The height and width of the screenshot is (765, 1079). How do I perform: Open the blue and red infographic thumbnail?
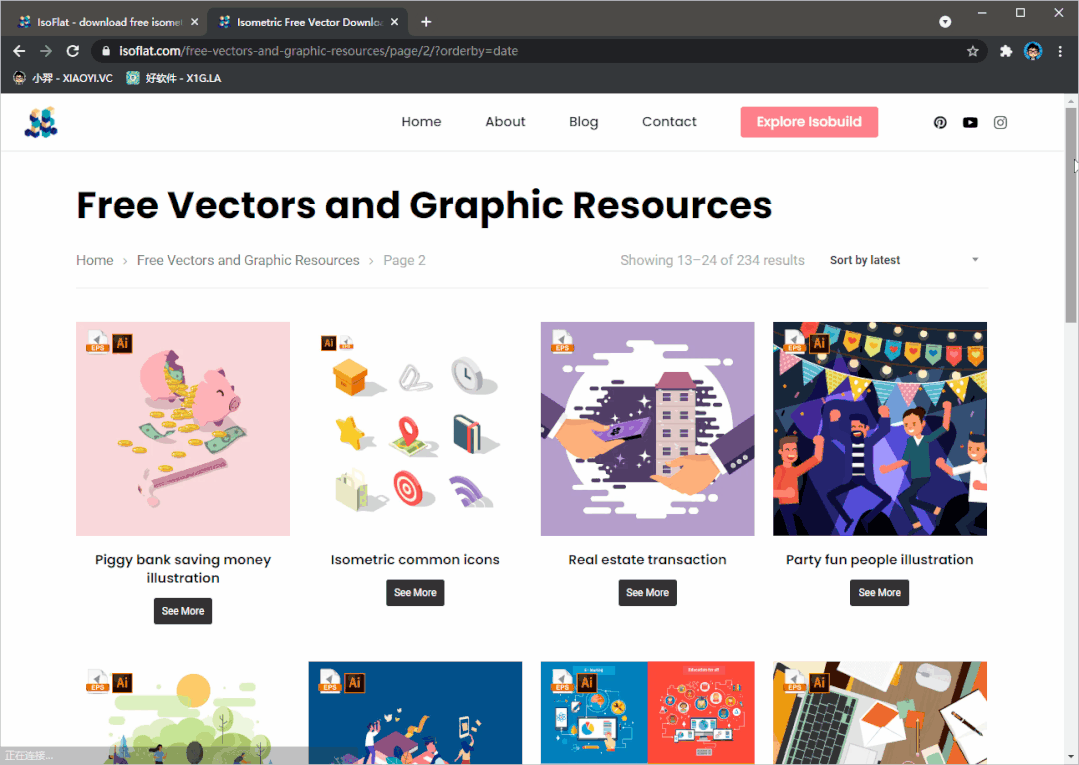[648, 713]
